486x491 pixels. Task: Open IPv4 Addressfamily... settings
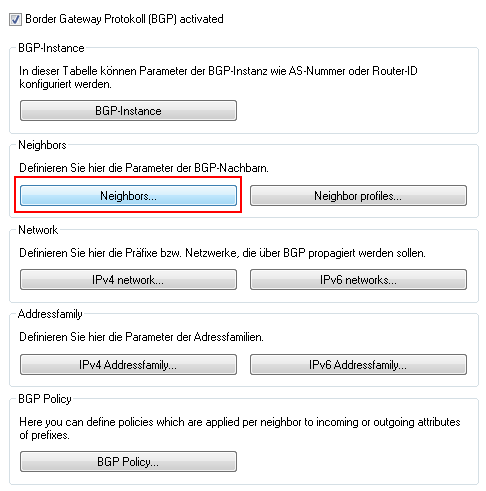point(128,365)
